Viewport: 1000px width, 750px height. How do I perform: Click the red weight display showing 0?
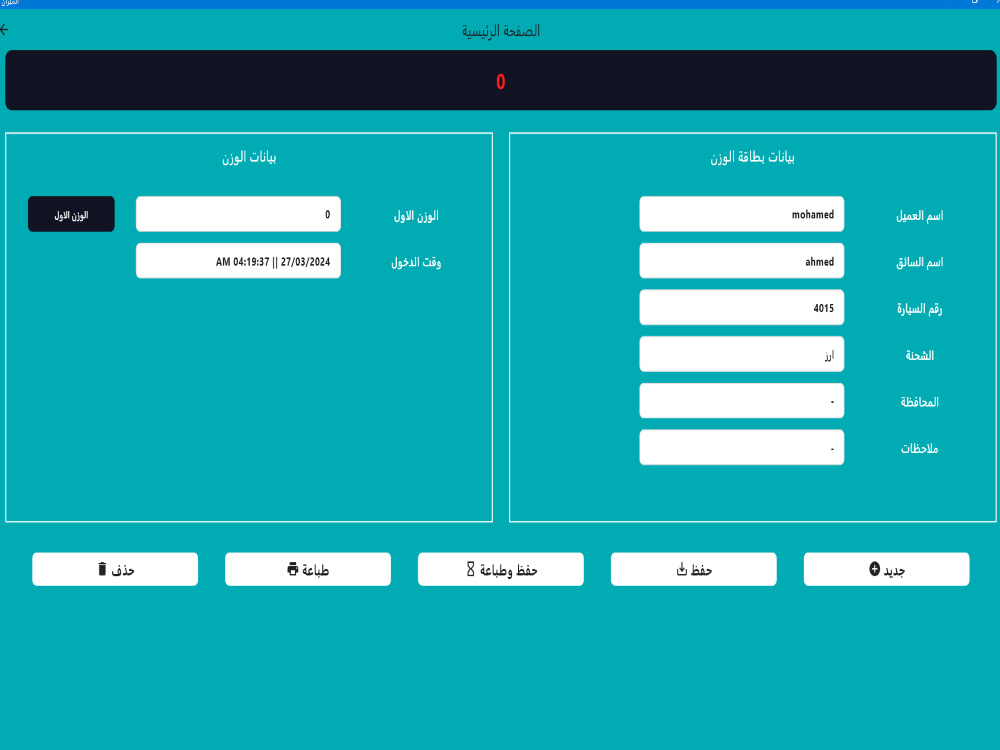tap(500, 79)
